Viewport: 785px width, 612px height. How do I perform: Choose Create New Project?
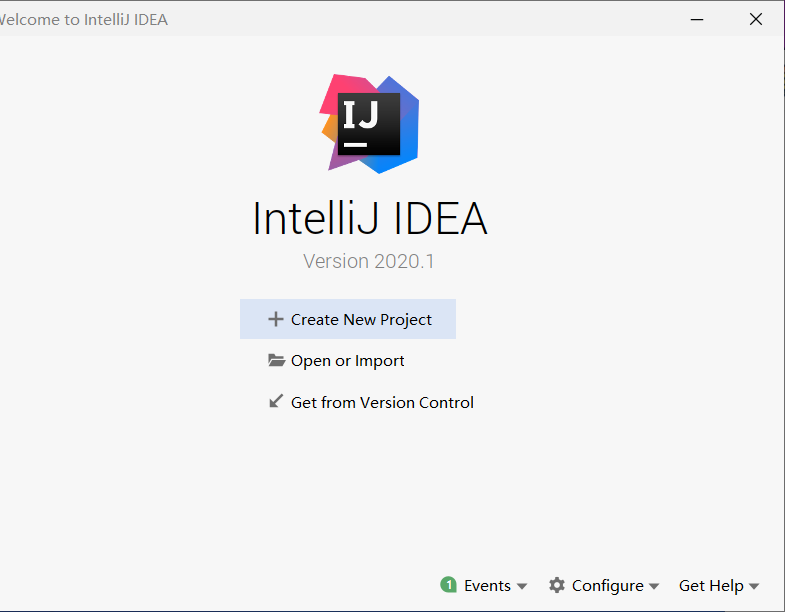coord(348,320)
